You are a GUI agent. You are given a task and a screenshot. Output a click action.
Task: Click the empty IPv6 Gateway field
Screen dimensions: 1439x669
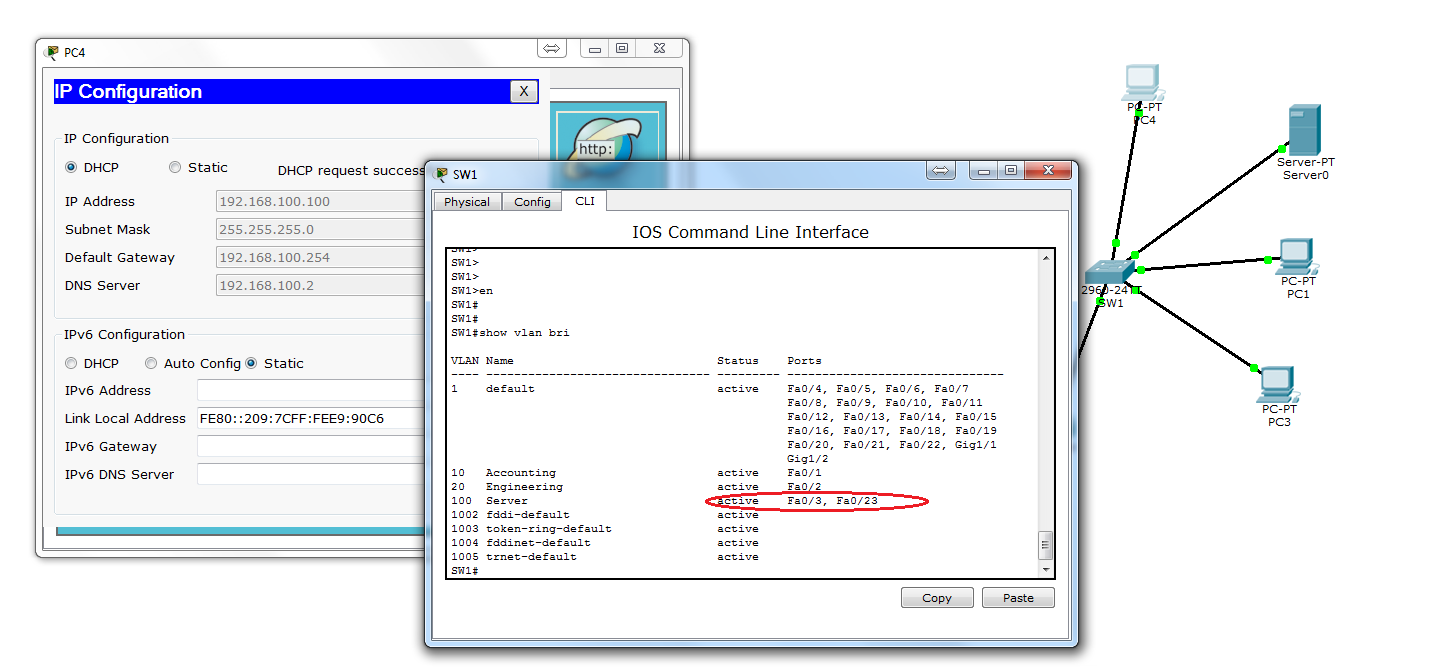pyautogui.click(x=310, y=446)
